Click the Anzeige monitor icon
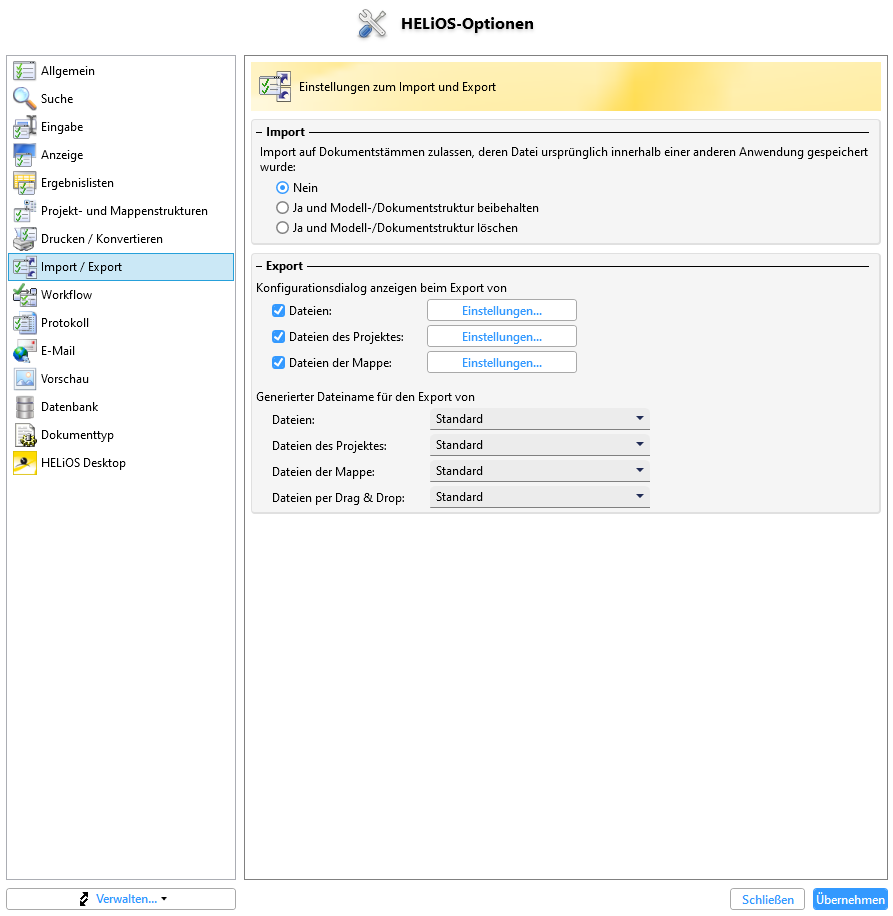 (x=25, y=155)
